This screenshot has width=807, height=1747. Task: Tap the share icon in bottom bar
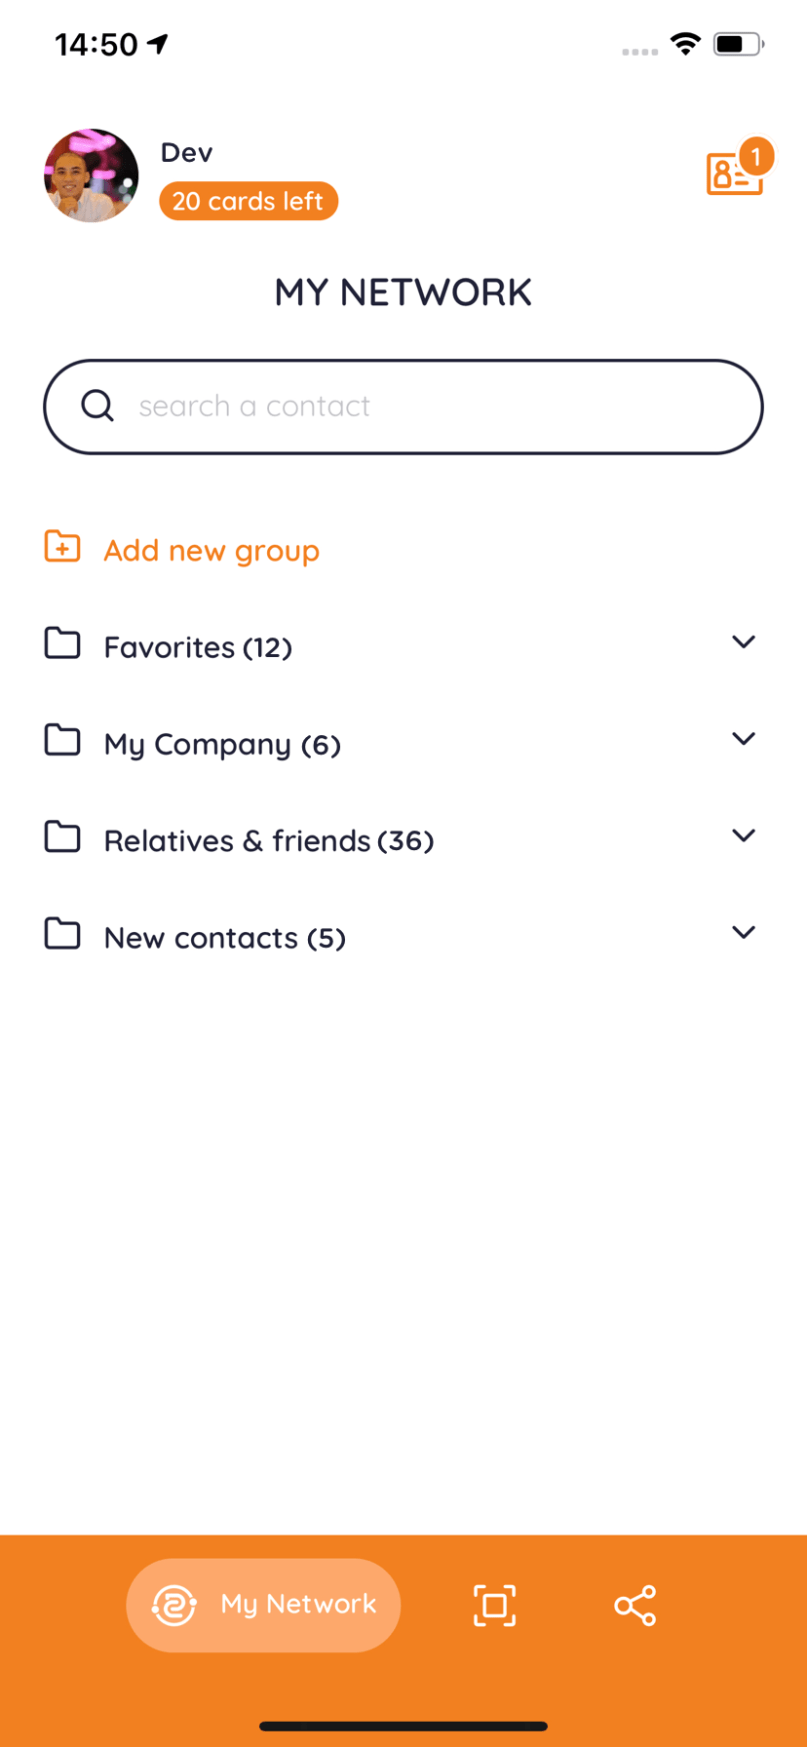point(635,1604)
